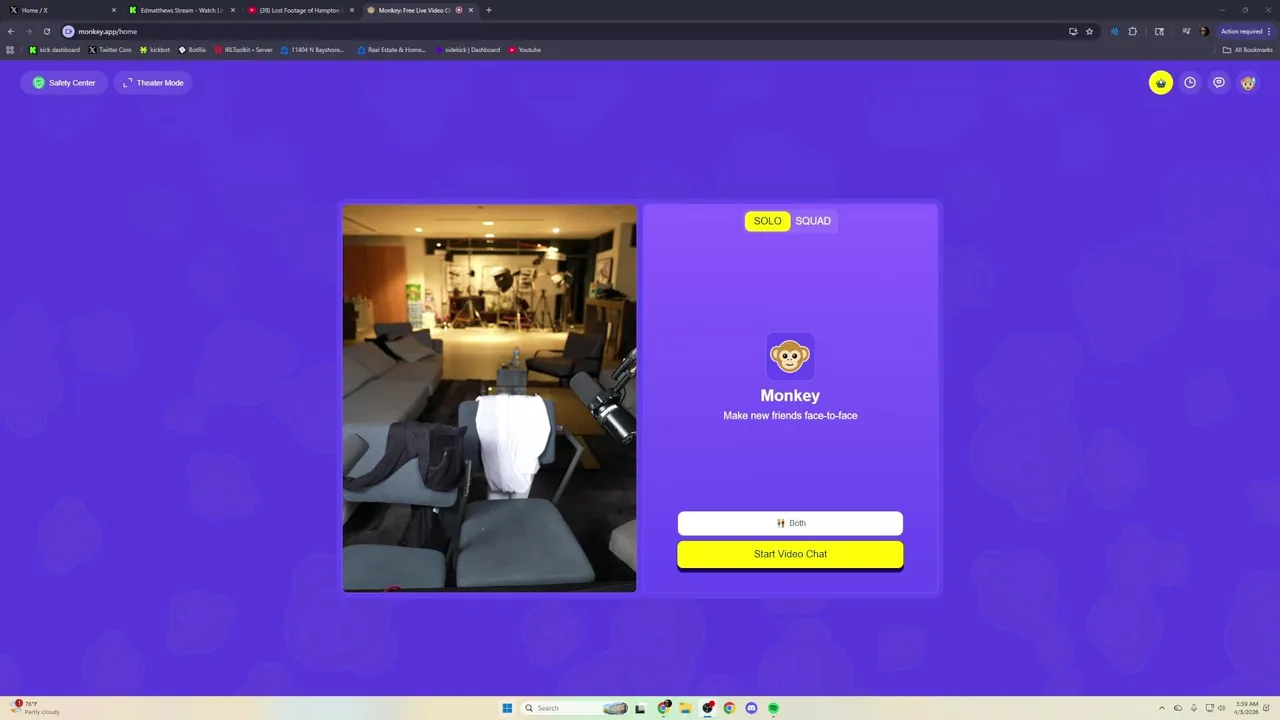The image size is (1280, 720).
Task: Open the apps grid in bookmarks bar
Action: [11, 50]
